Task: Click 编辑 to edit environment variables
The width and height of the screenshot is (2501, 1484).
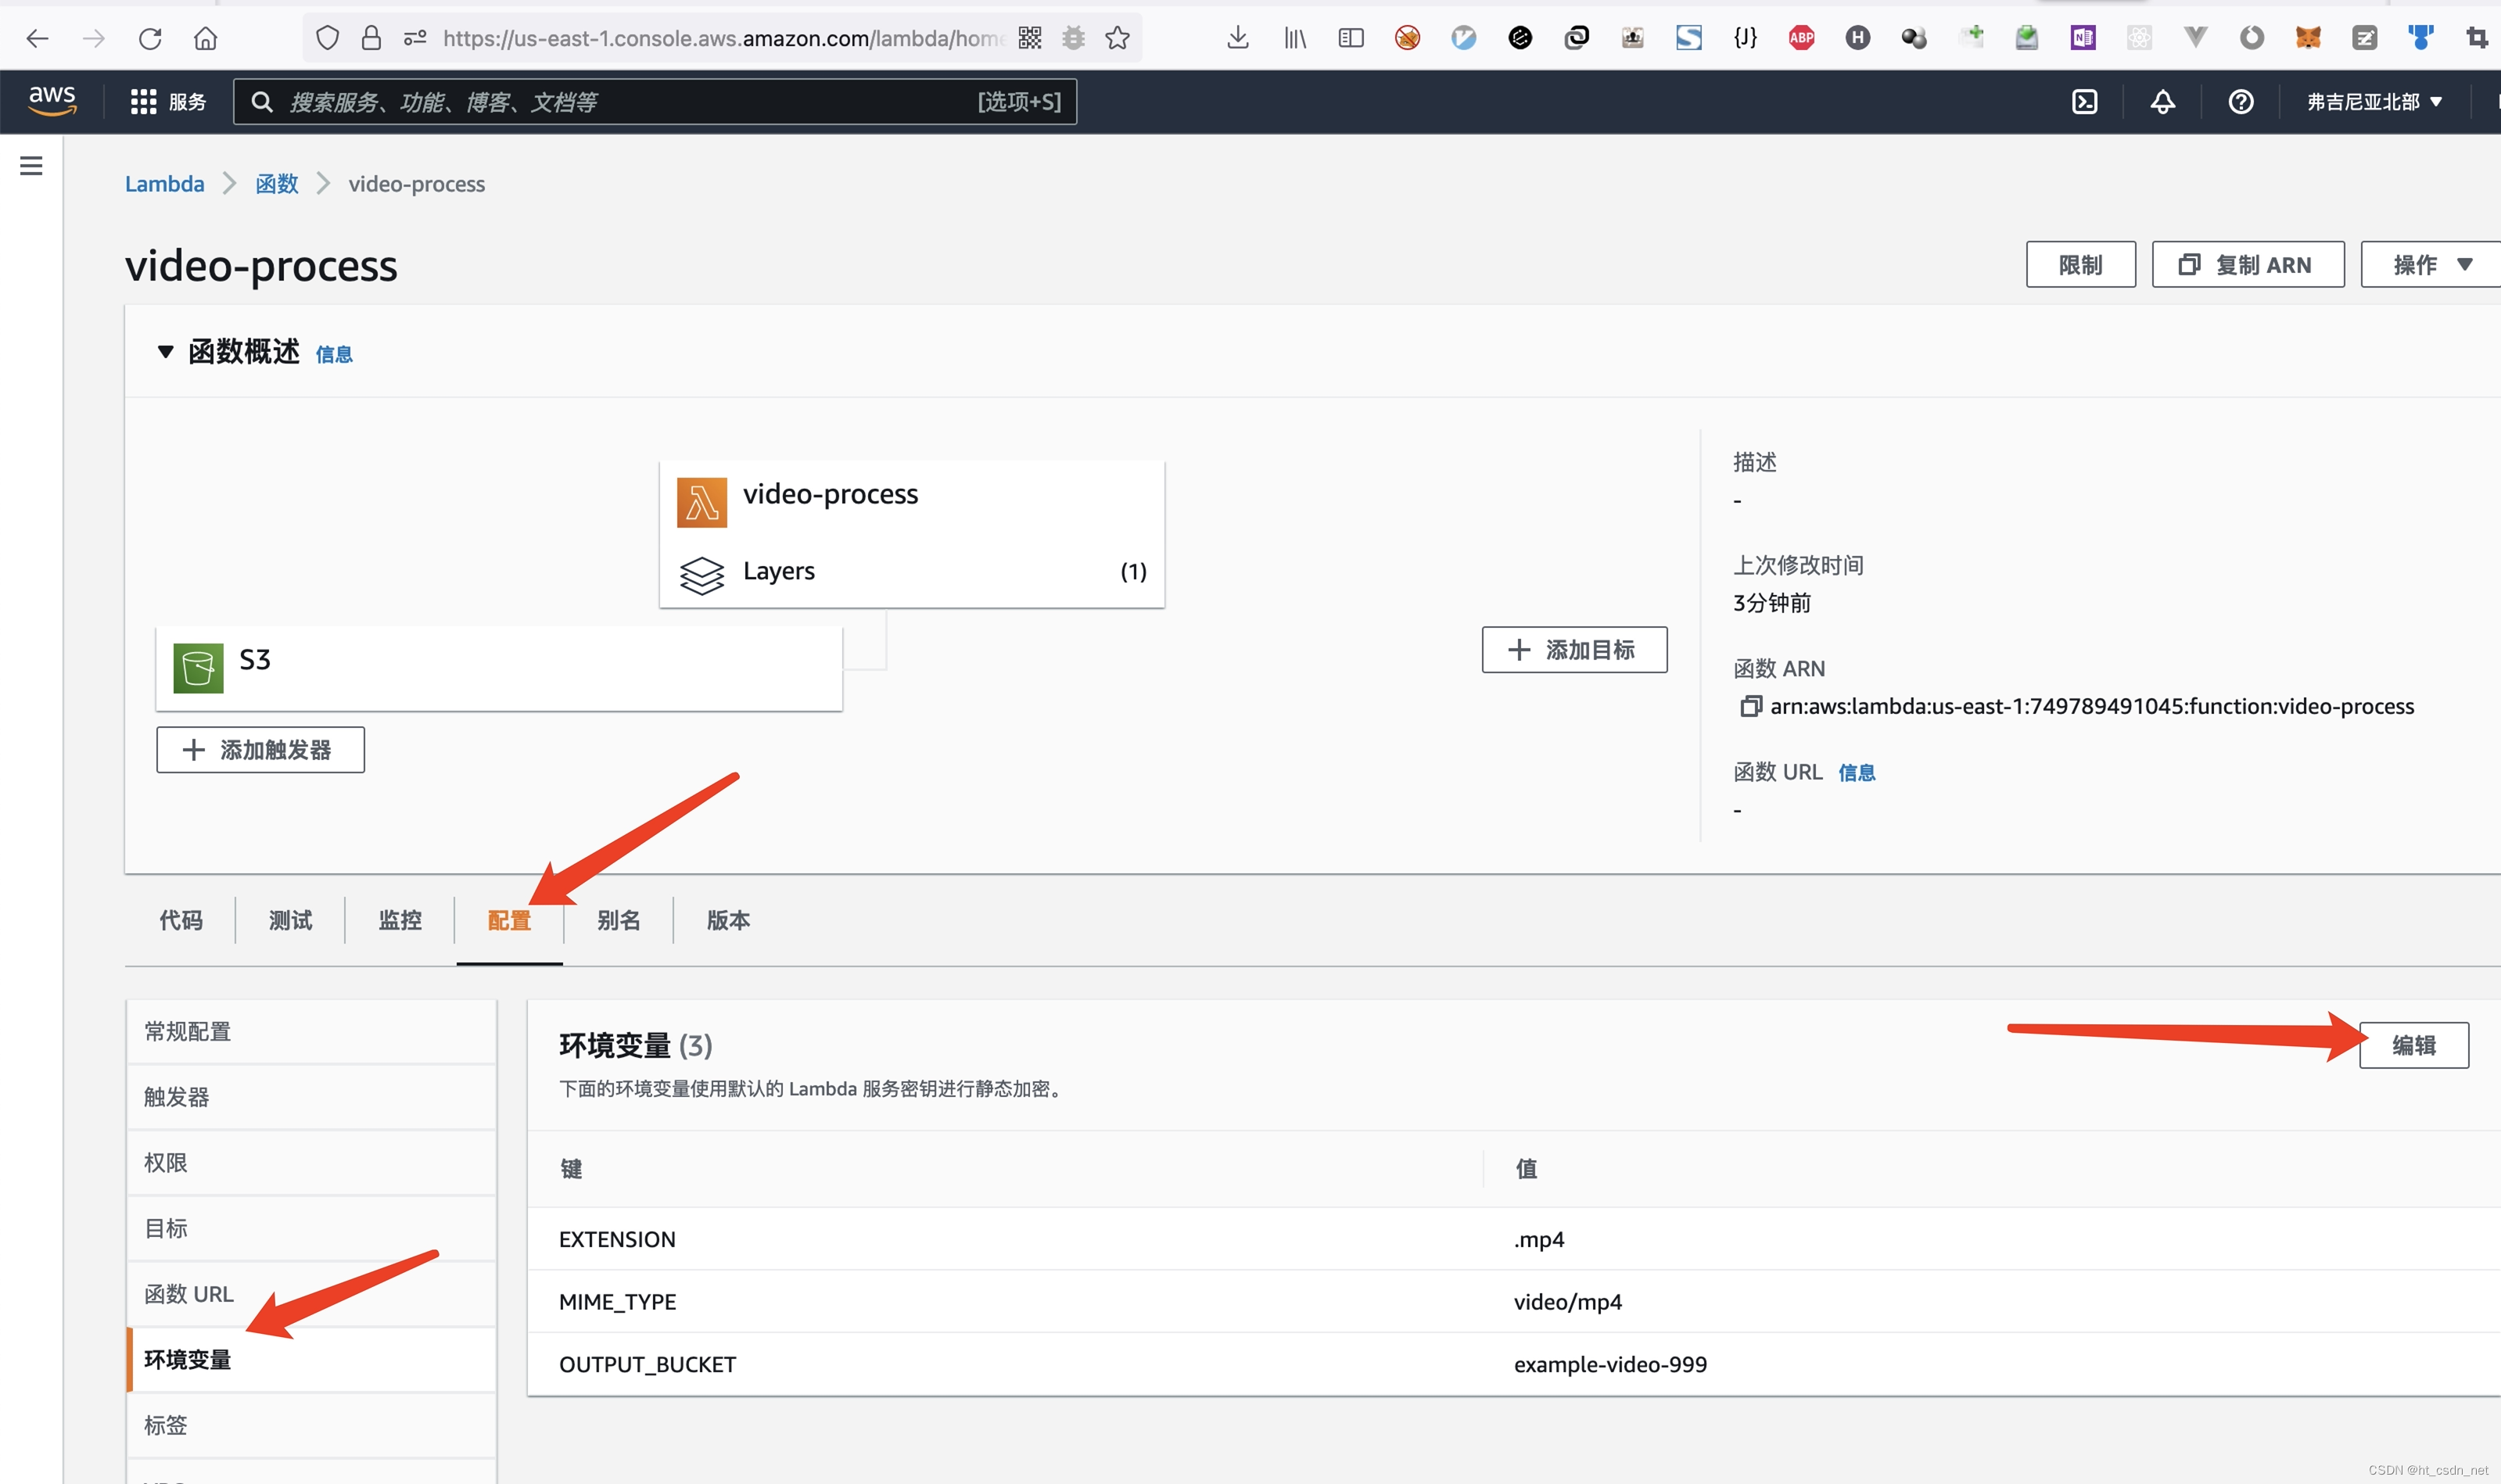Action: click(x=2414, y=1045)
